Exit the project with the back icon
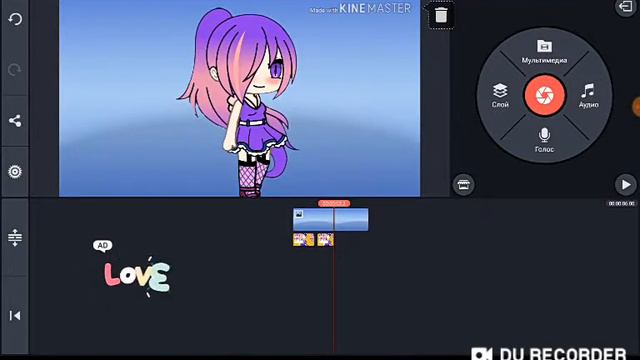Screen dimensions: 640x360 tap(626, 7)
